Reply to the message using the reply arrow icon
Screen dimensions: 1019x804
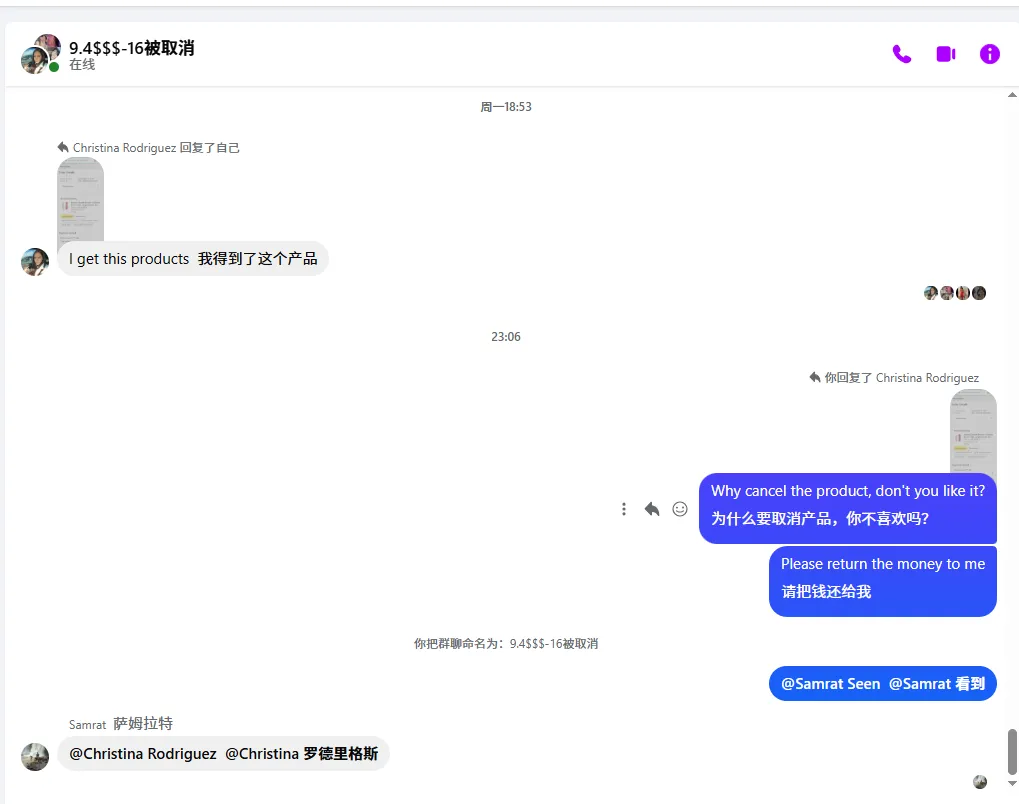coord(652,508)
